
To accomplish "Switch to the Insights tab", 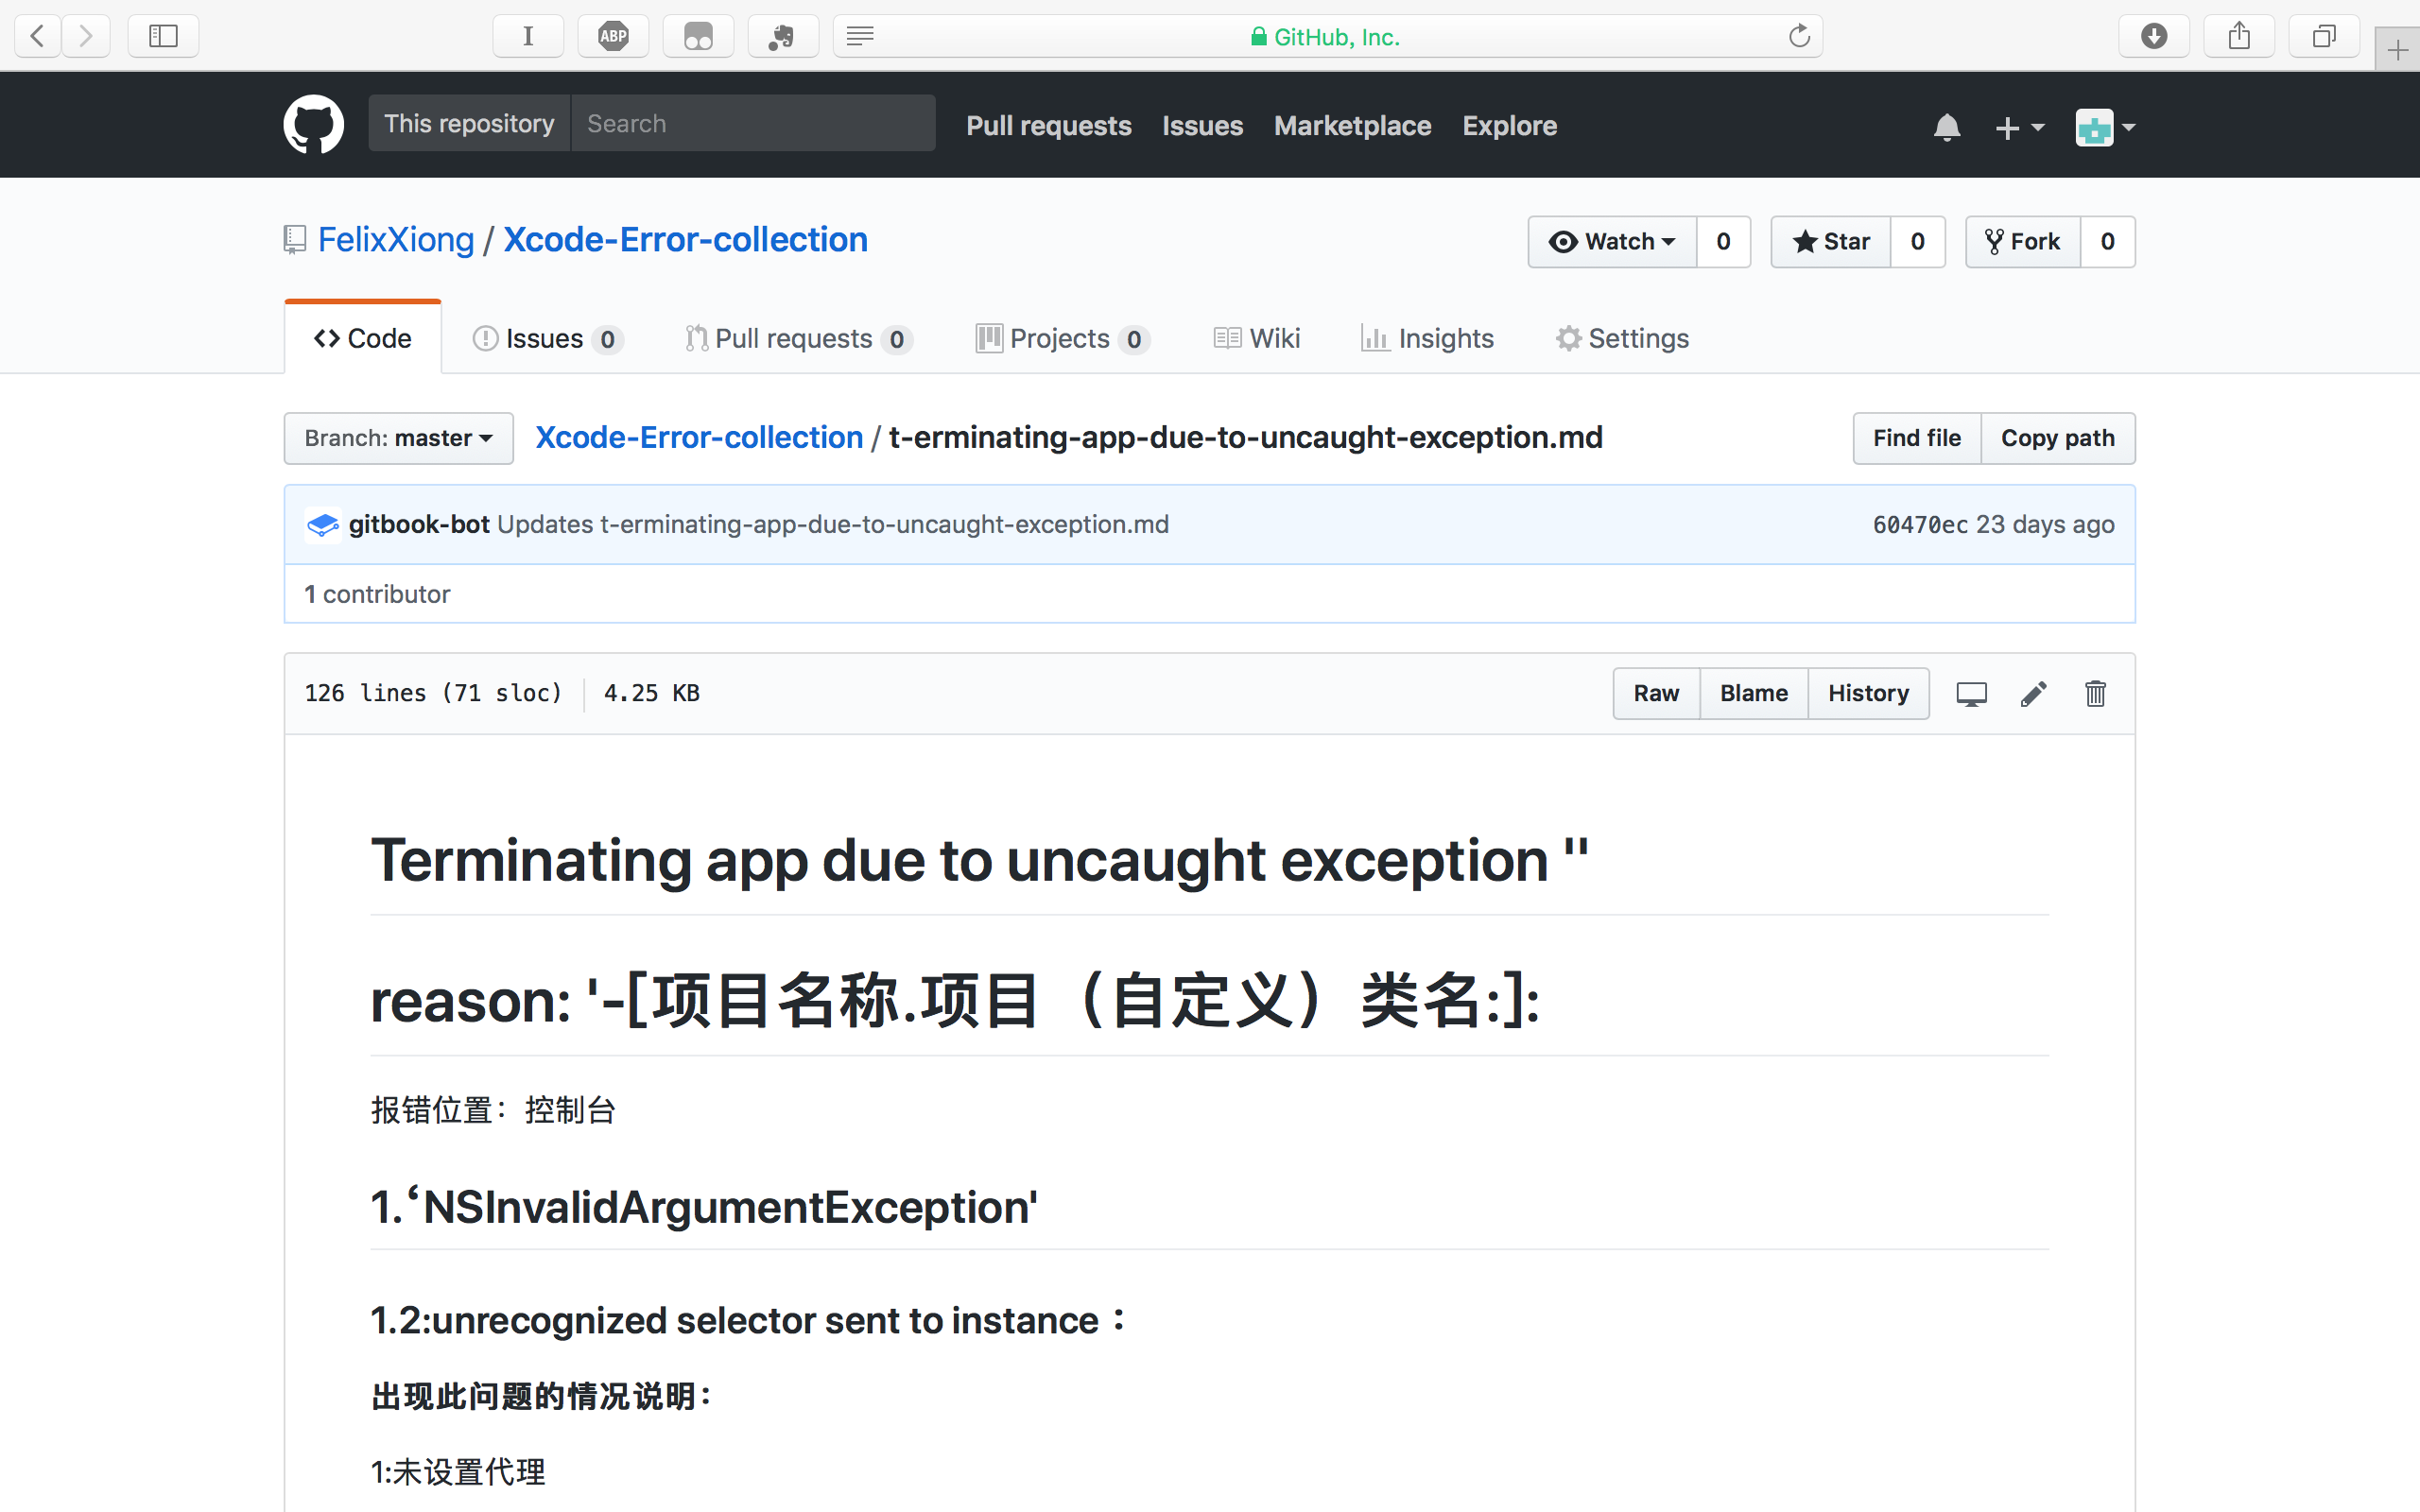I will coord(1427,338).
